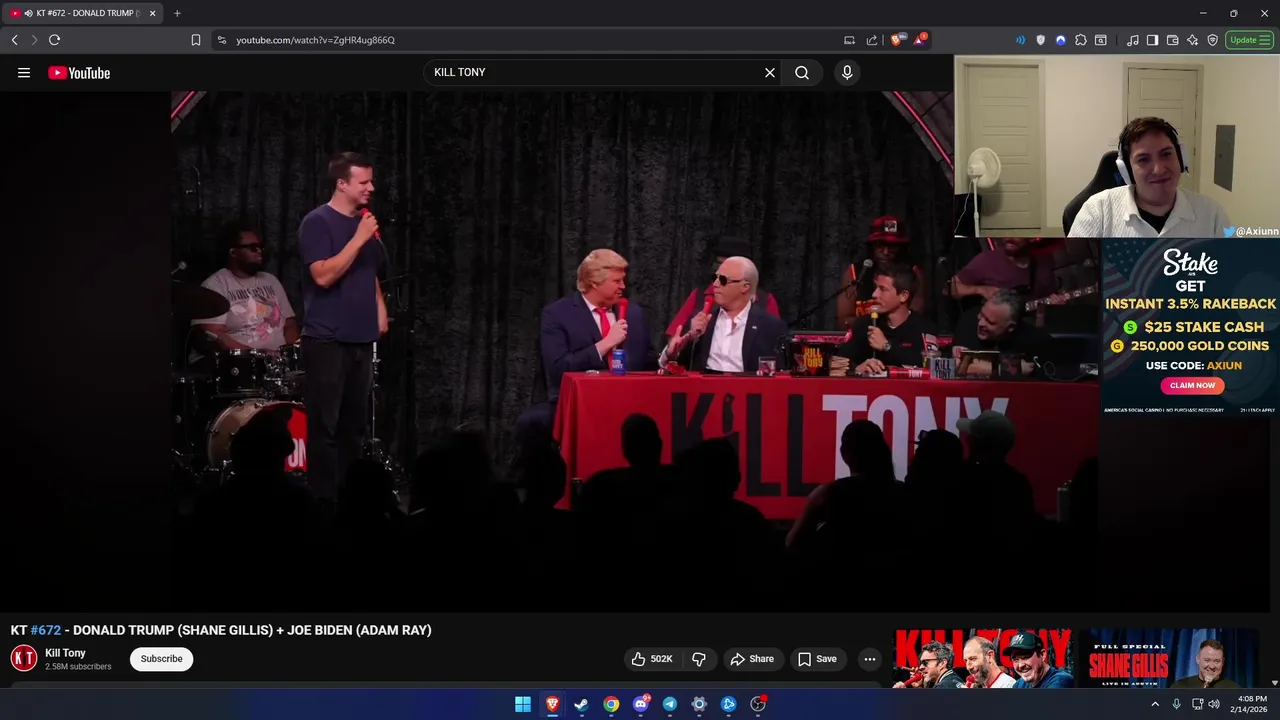Go back in browser history
This screenshot has height=720, width=1280.
point(14,40)
